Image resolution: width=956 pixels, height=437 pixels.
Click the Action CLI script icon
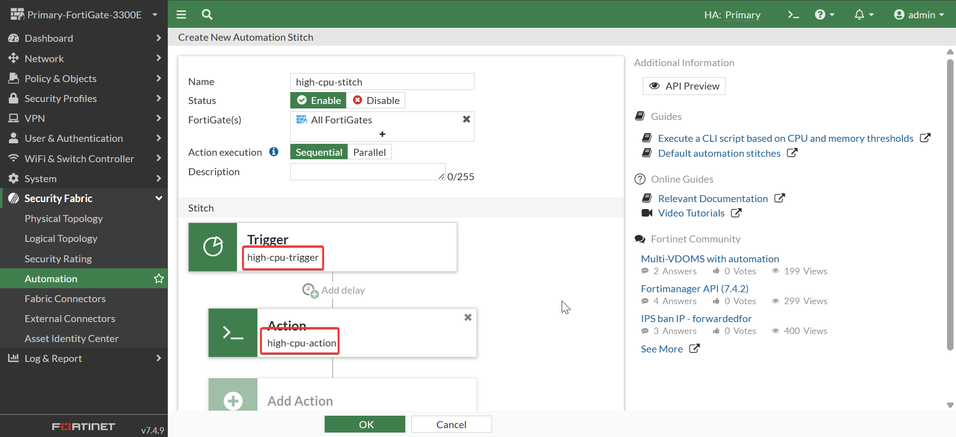tap(233, 332)
